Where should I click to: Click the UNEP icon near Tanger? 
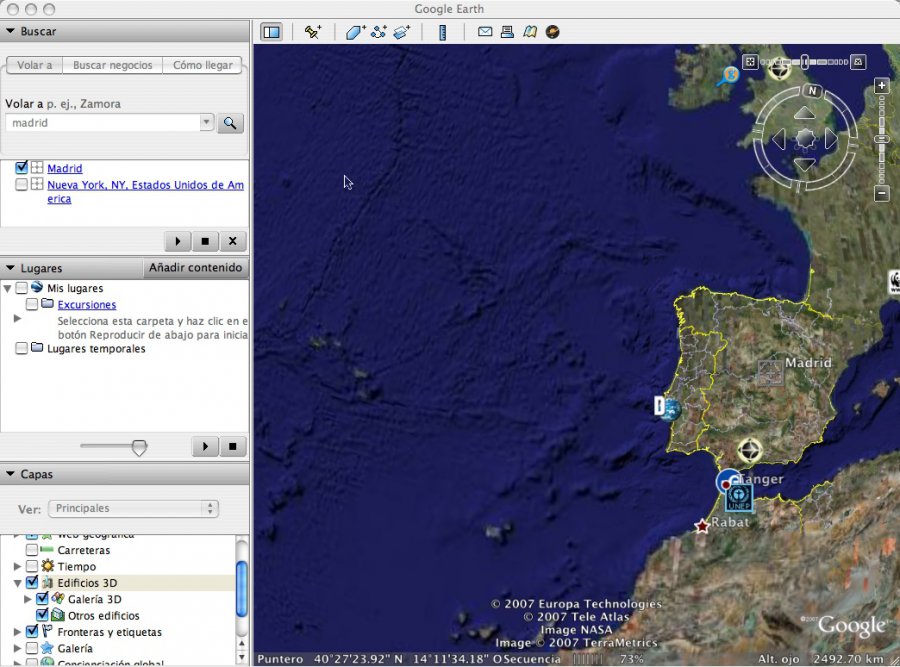click(x=739, y=498)
